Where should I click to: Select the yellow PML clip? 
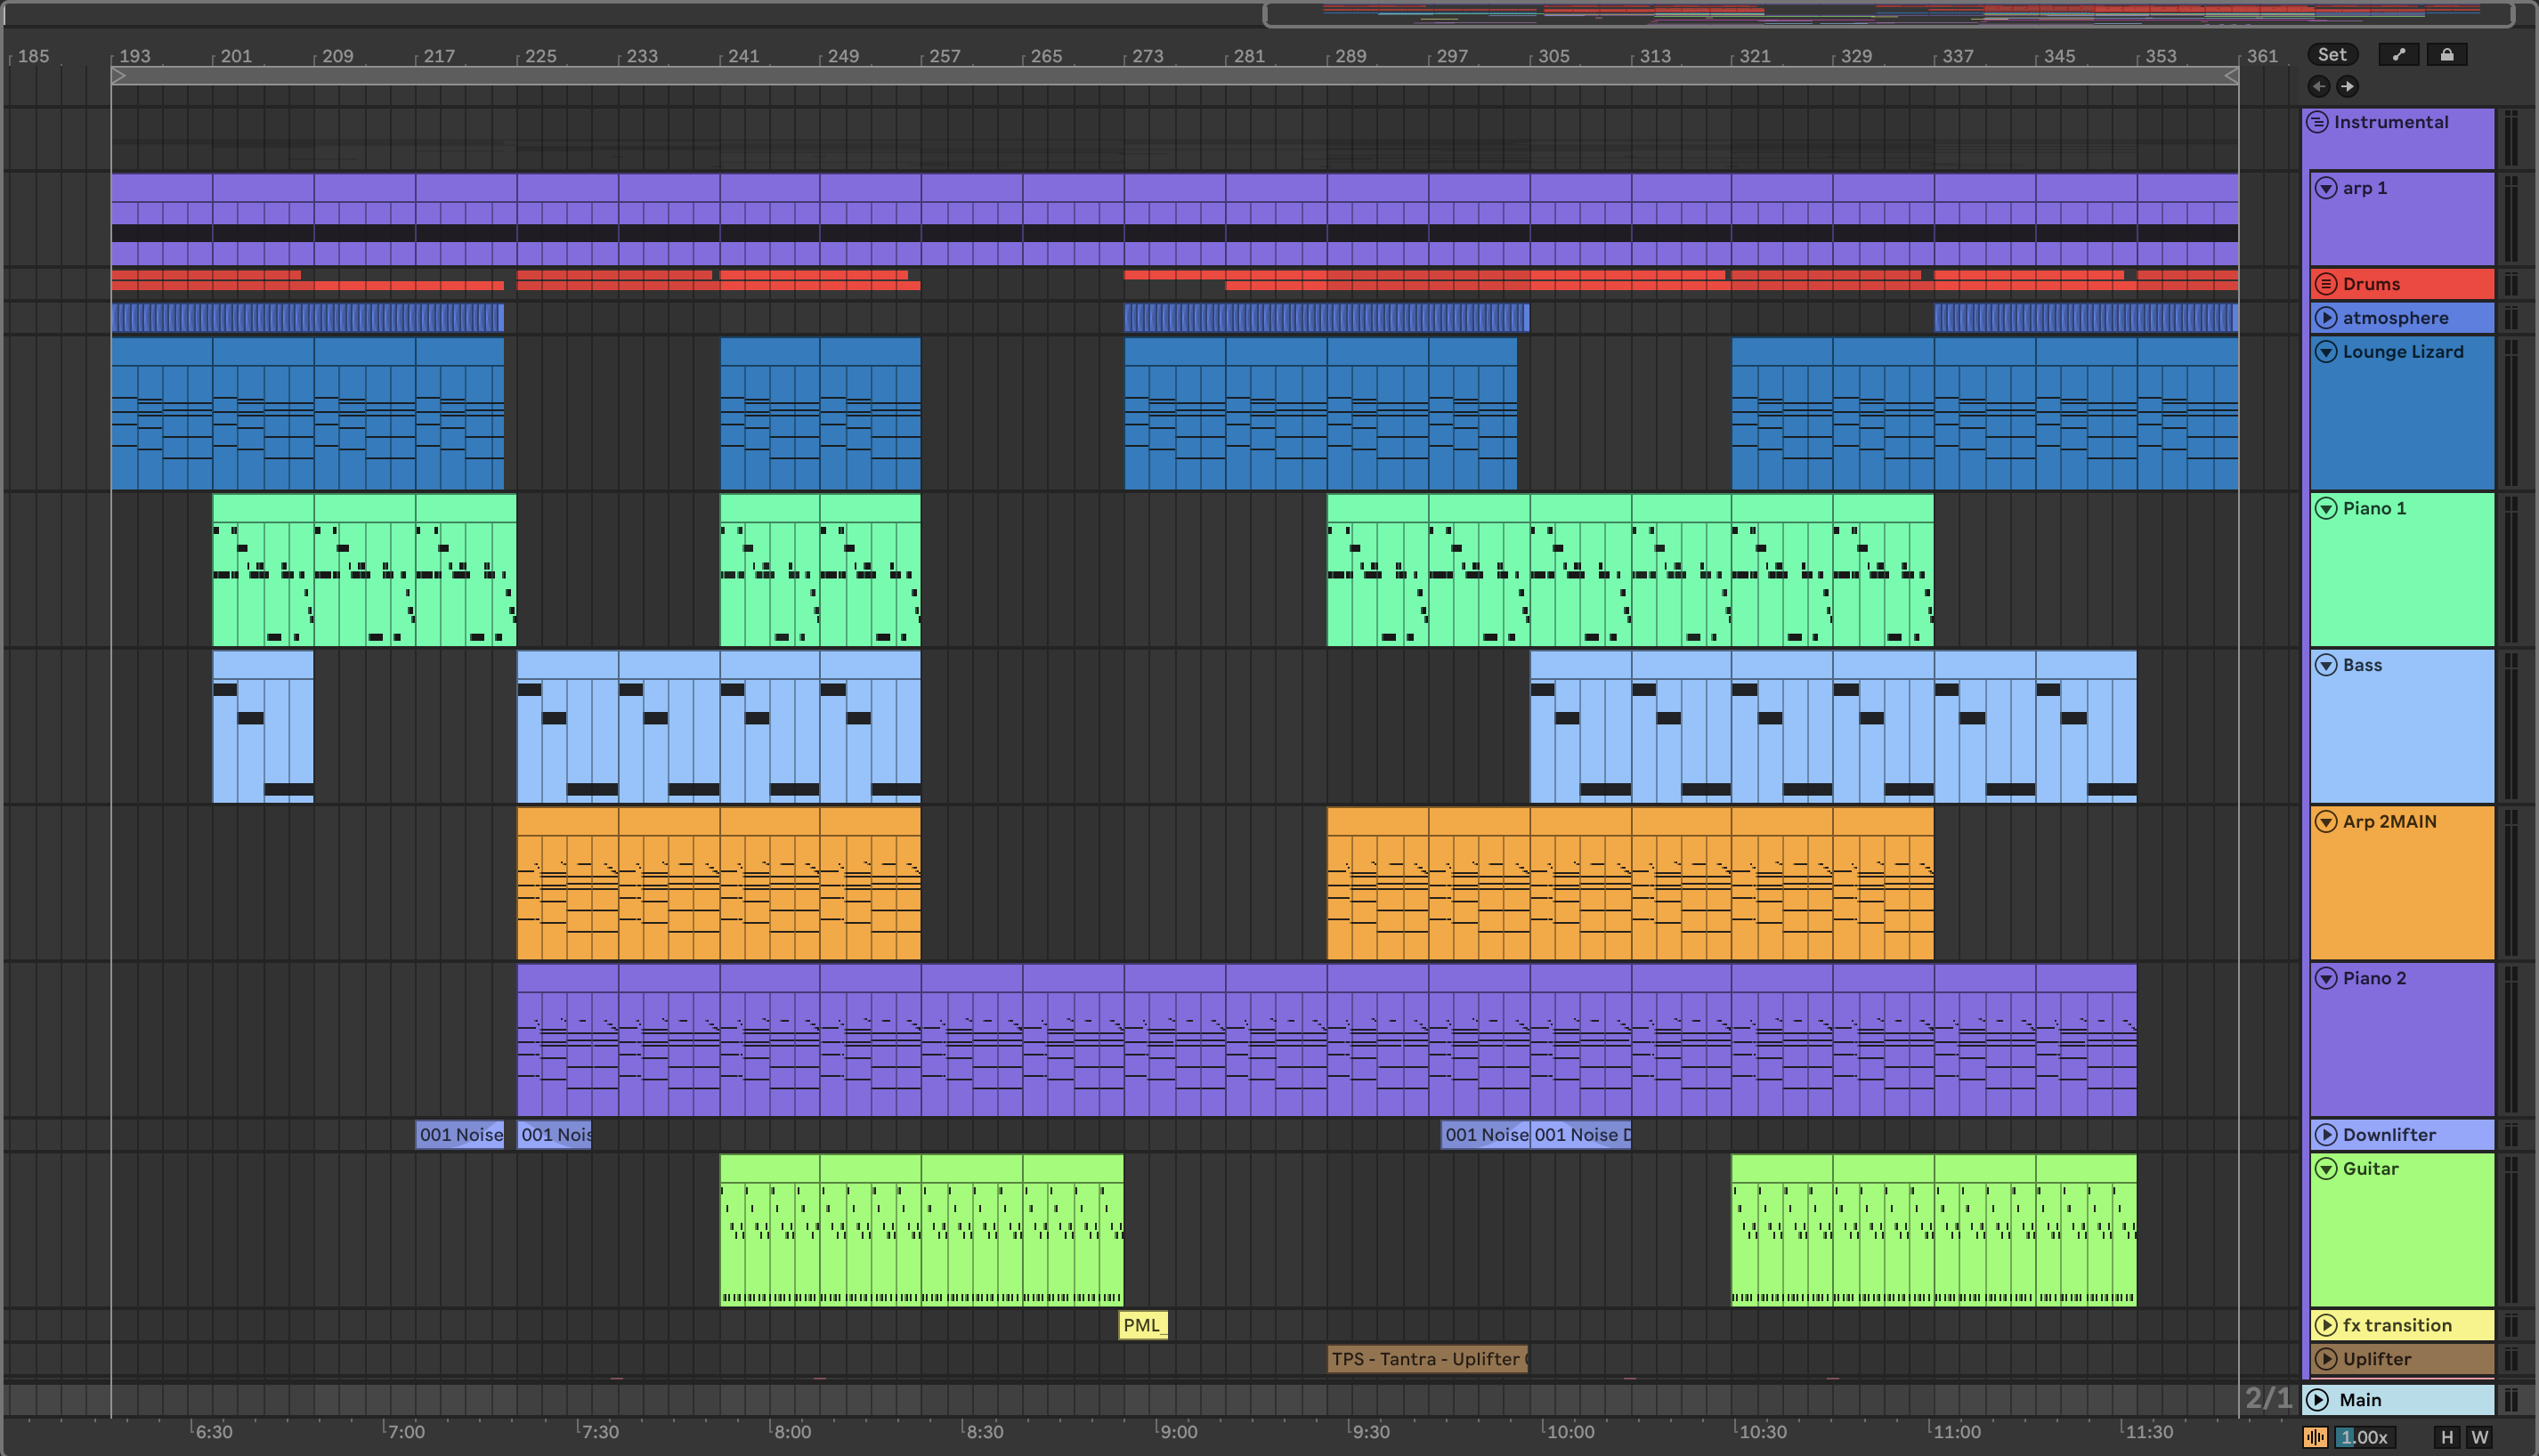tap(1142, 1325)
